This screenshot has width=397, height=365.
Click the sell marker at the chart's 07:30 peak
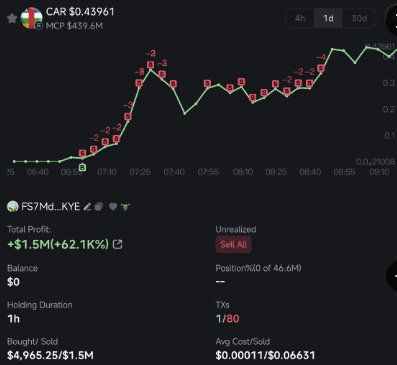[150, 65]
